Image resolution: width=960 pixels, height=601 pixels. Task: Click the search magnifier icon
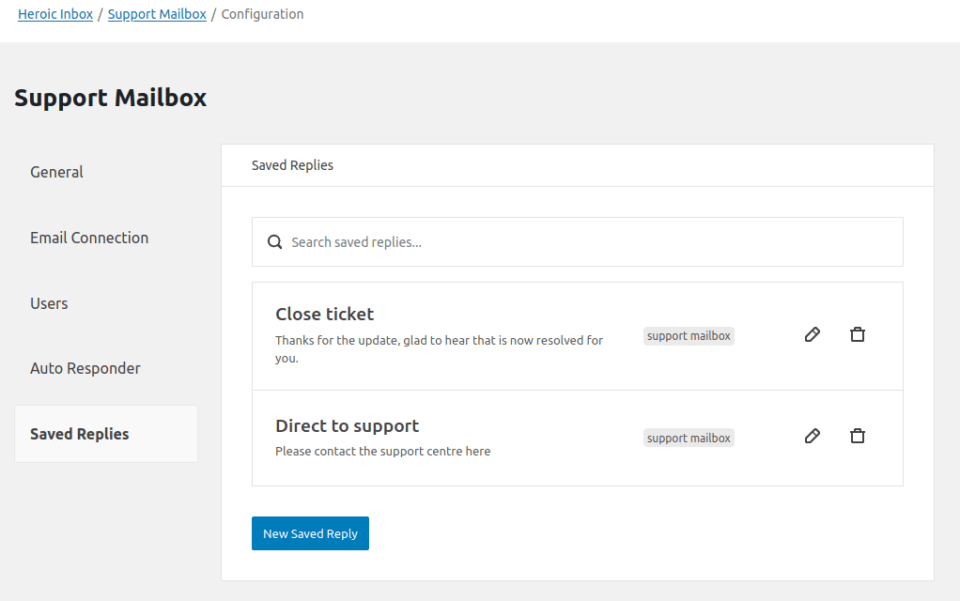274,241
